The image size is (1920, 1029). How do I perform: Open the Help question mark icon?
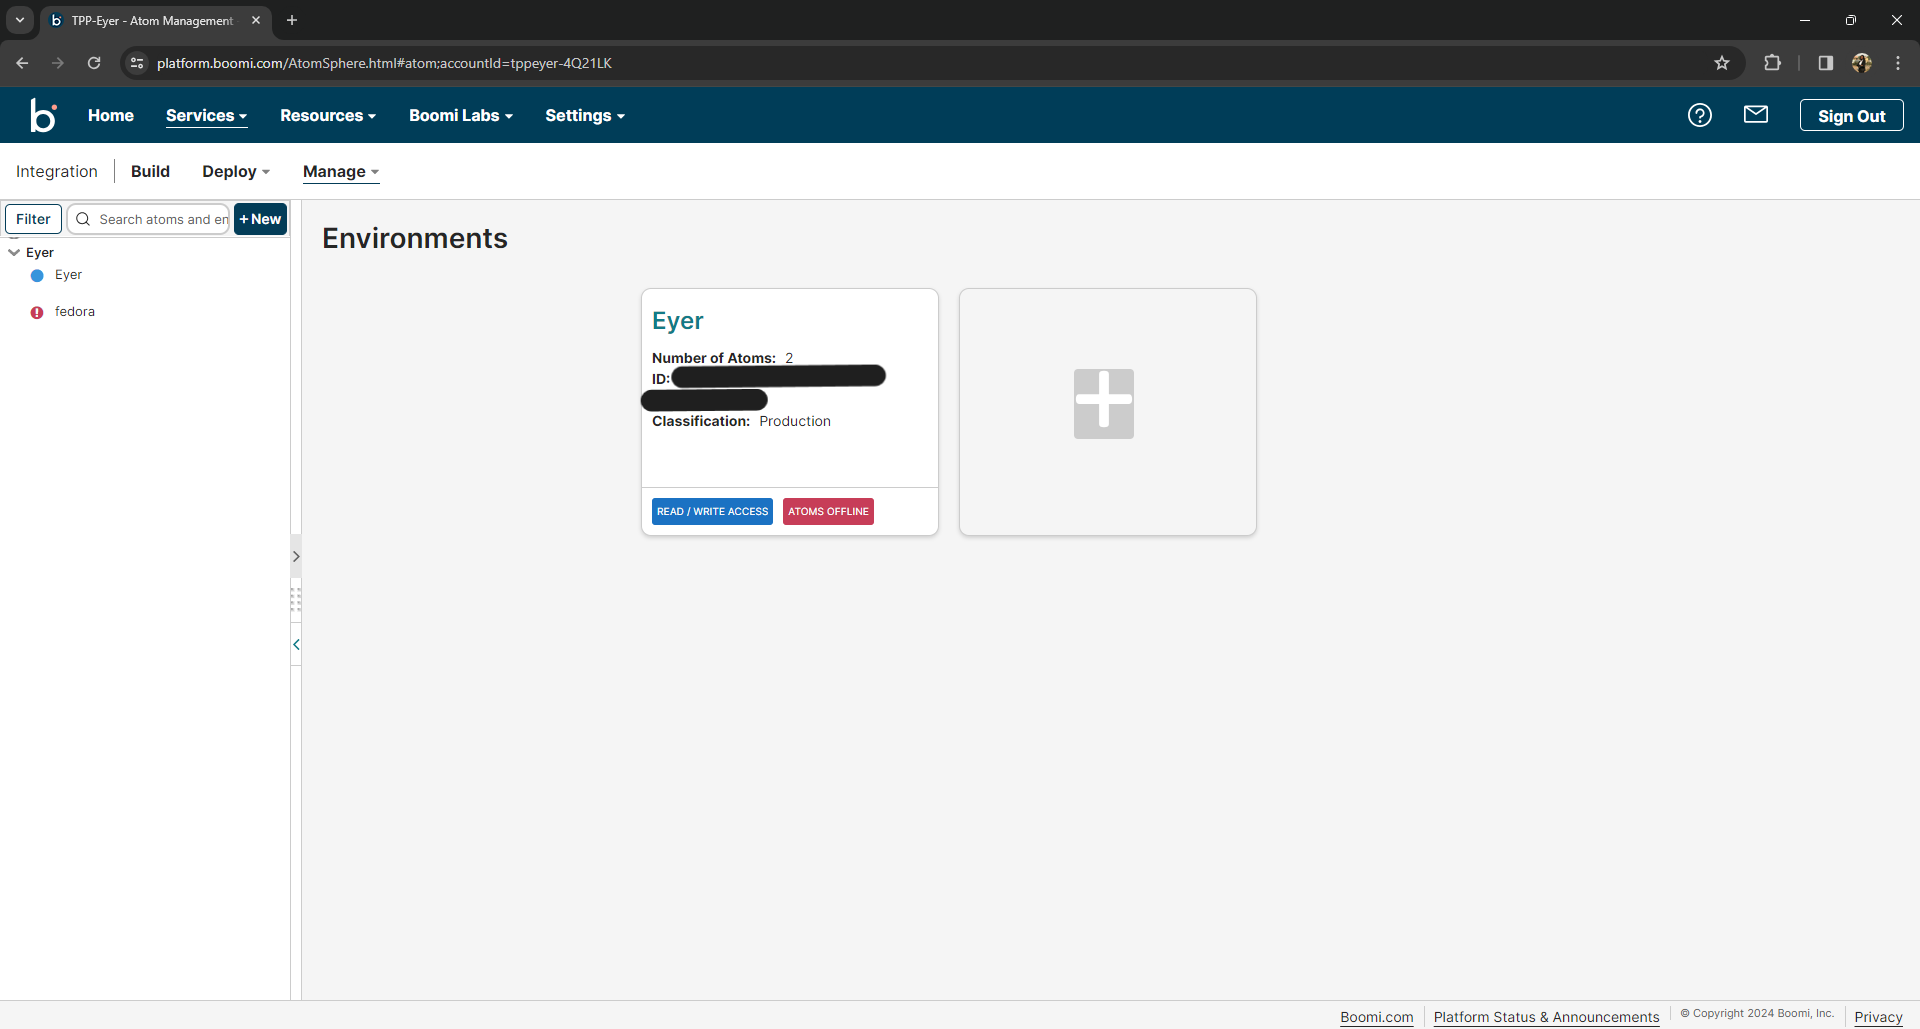1700,115
